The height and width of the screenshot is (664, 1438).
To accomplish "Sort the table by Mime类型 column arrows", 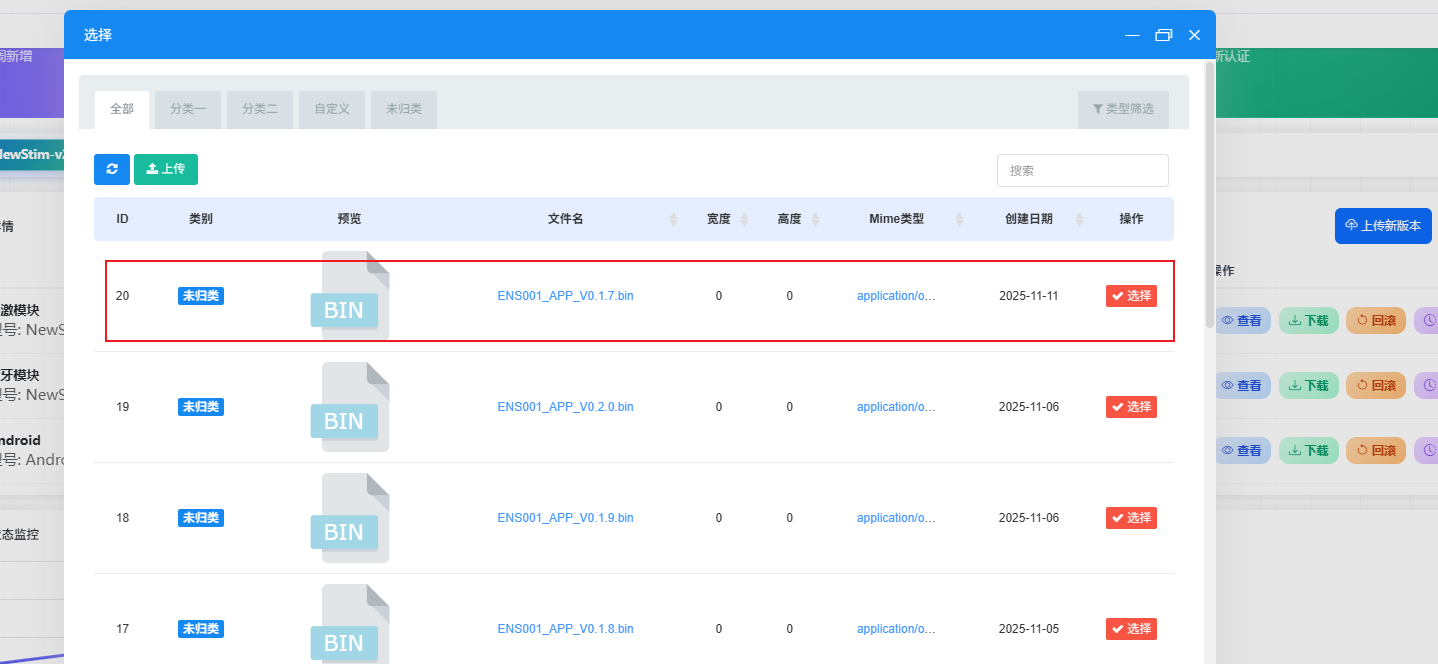I will 959,219.
